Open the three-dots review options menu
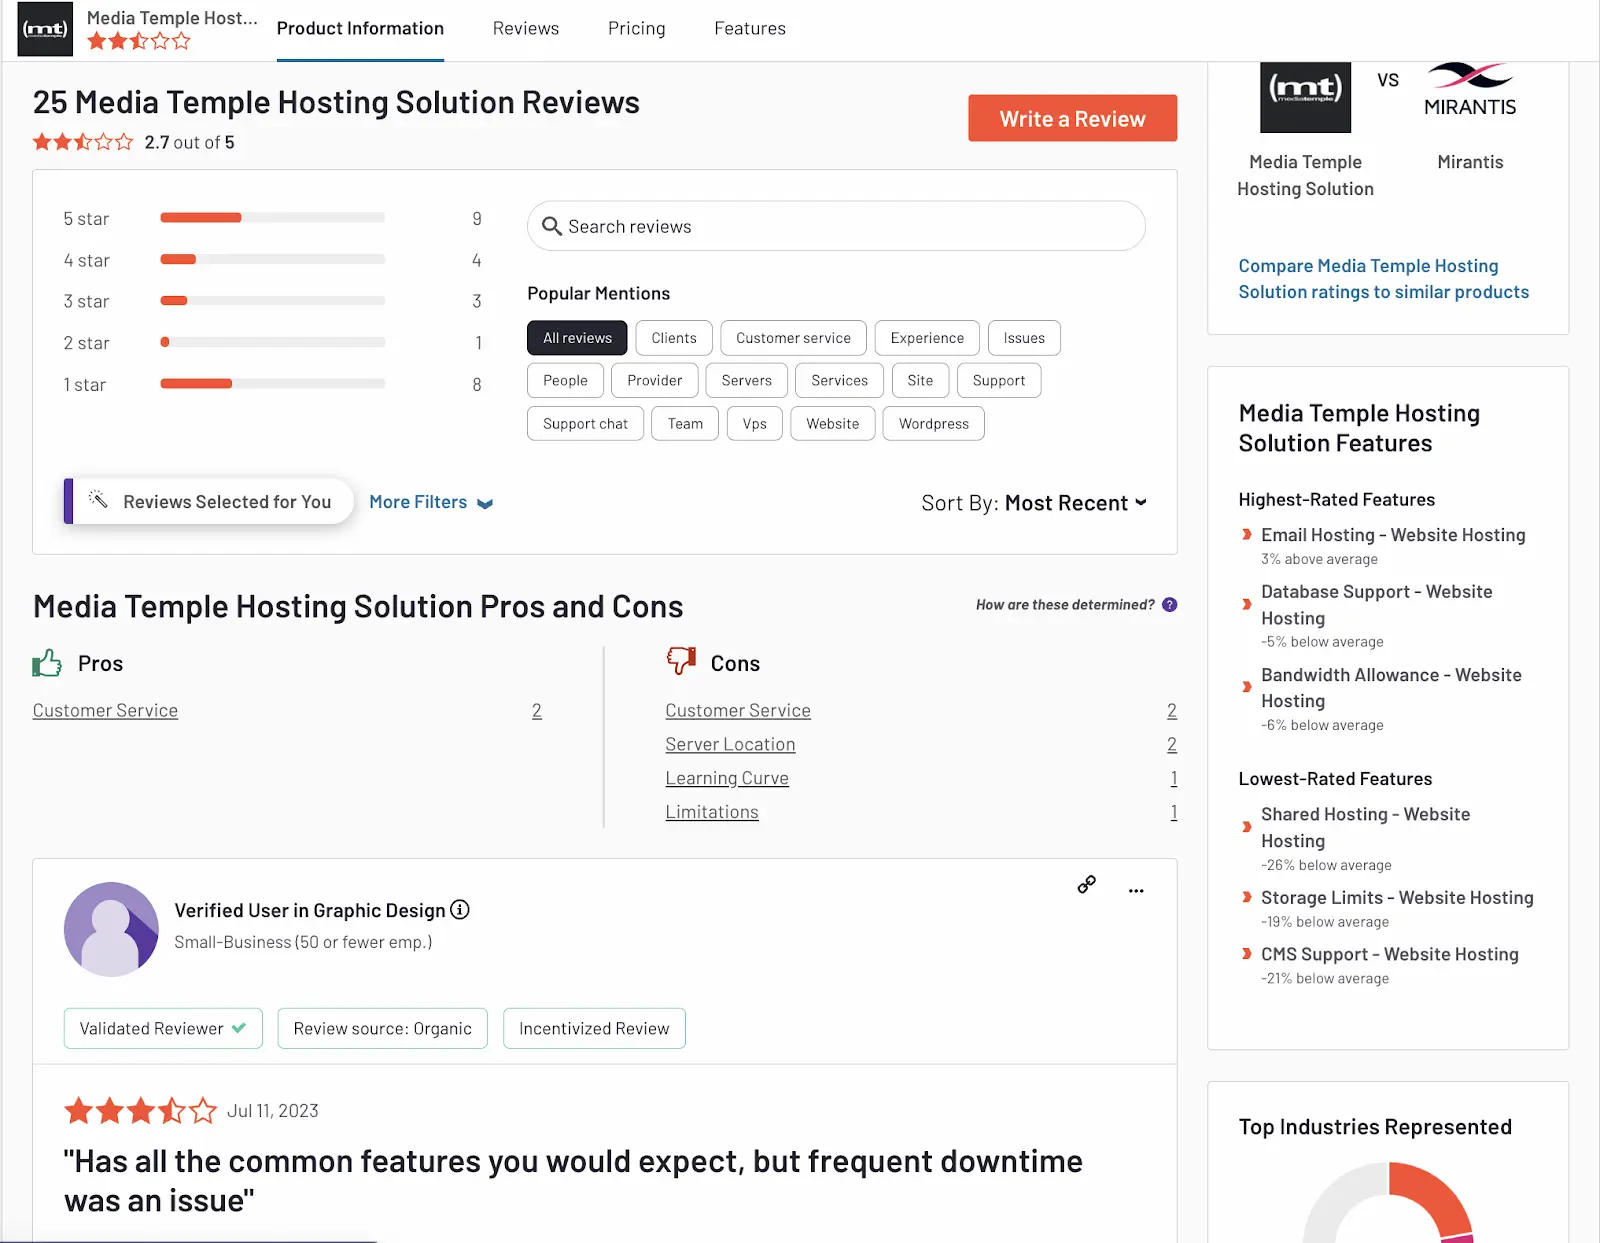1600x1243 pixels. [x=1136, y=890]
